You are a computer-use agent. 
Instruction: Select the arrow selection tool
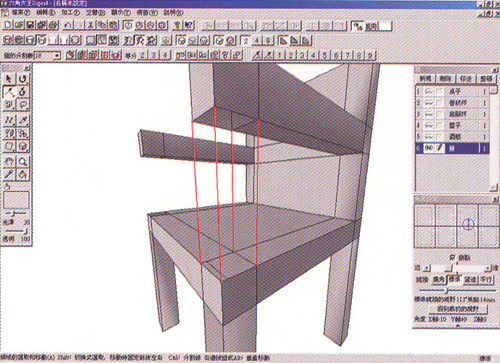tap(9, 79)
